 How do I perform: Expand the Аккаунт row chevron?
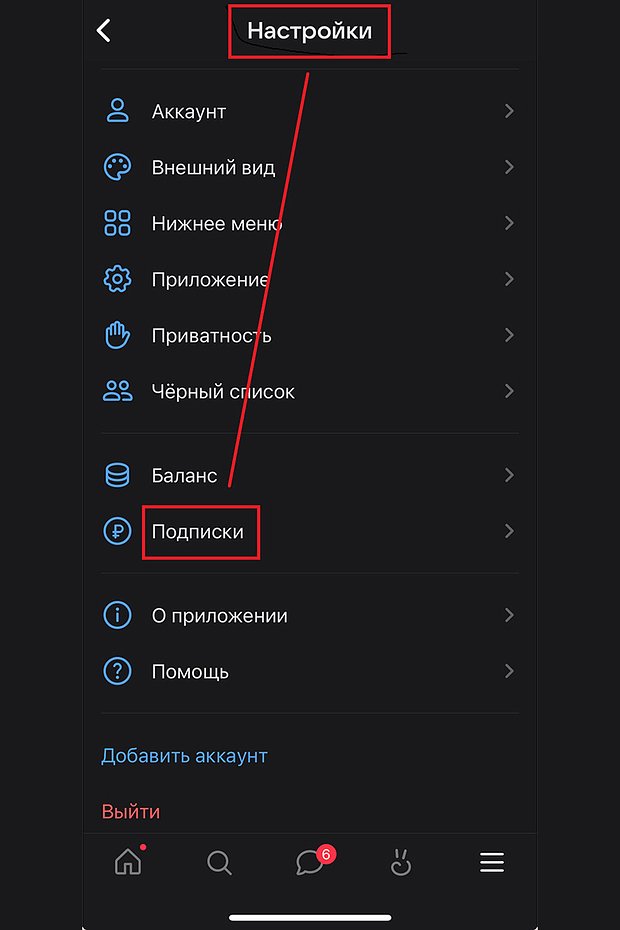point(509,111)
